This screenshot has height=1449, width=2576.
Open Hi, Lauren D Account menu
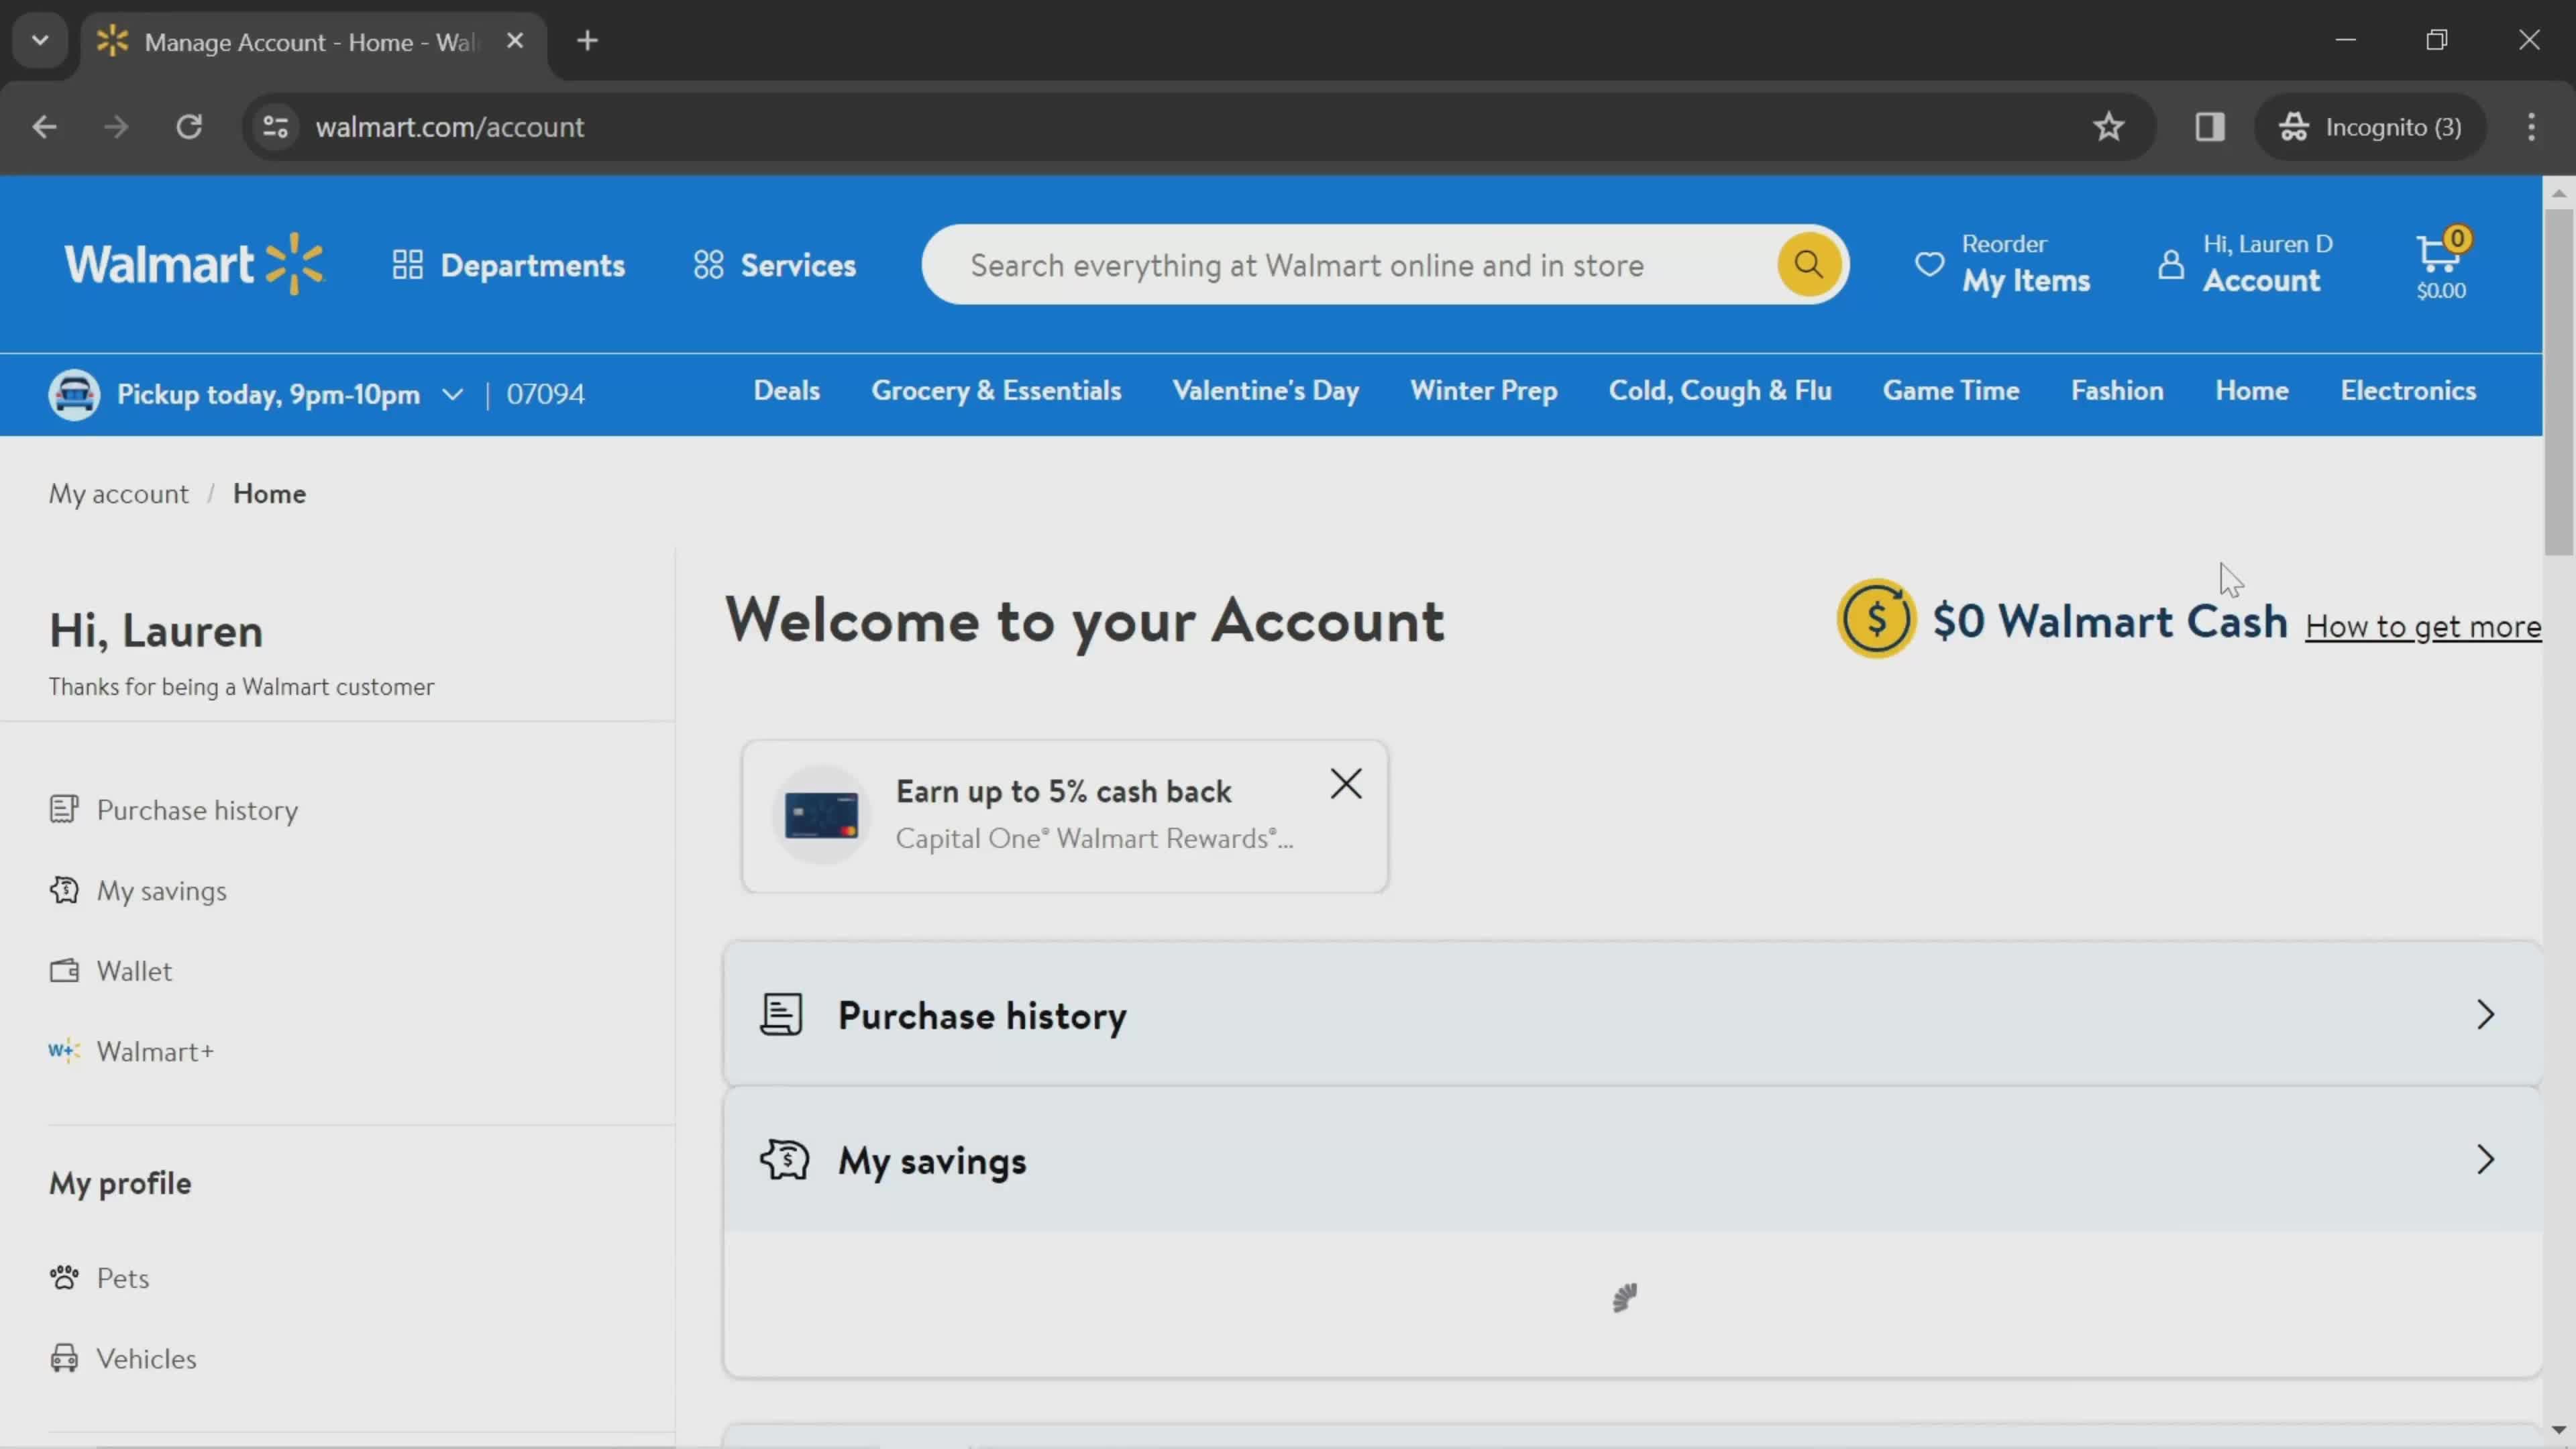[x=2245, y=265]
